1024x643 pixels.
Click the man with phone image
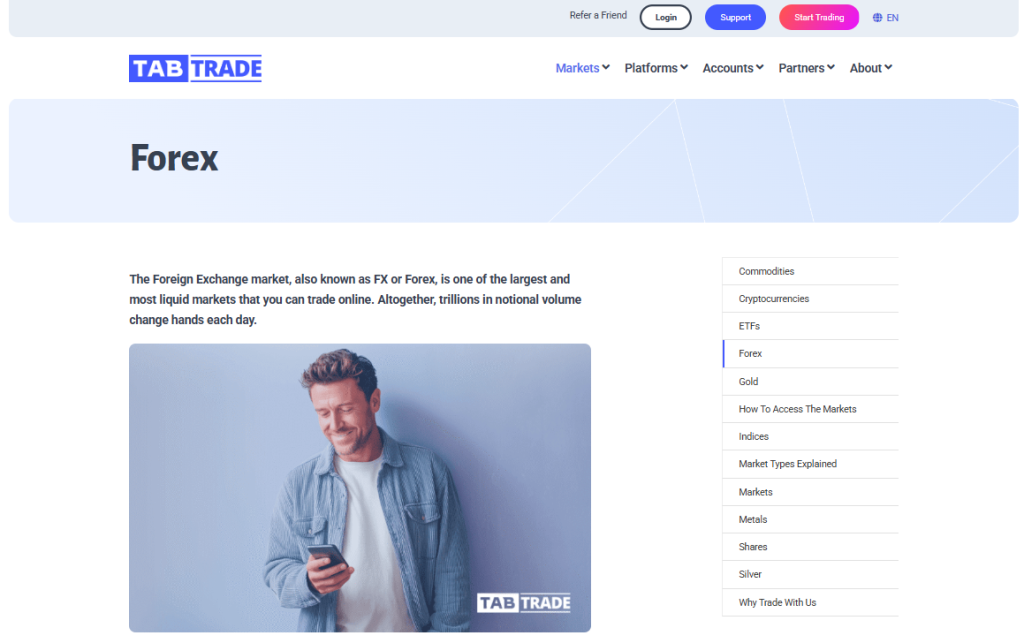coord(360,488)
